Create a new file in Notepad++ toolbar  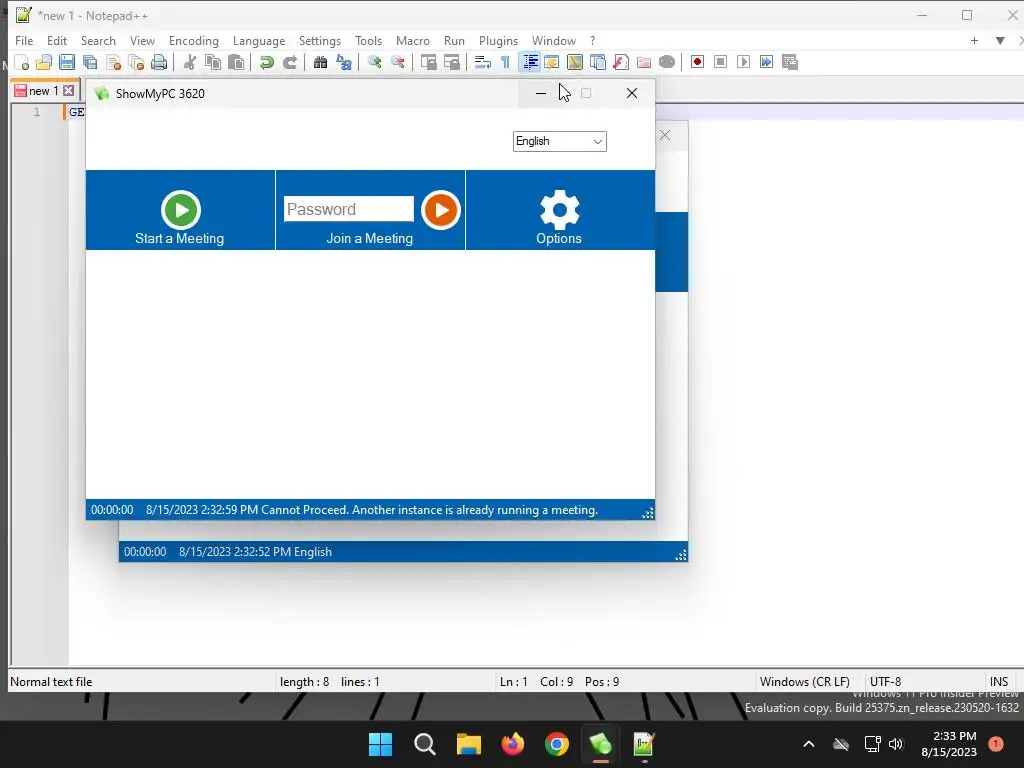click(22, 63)
